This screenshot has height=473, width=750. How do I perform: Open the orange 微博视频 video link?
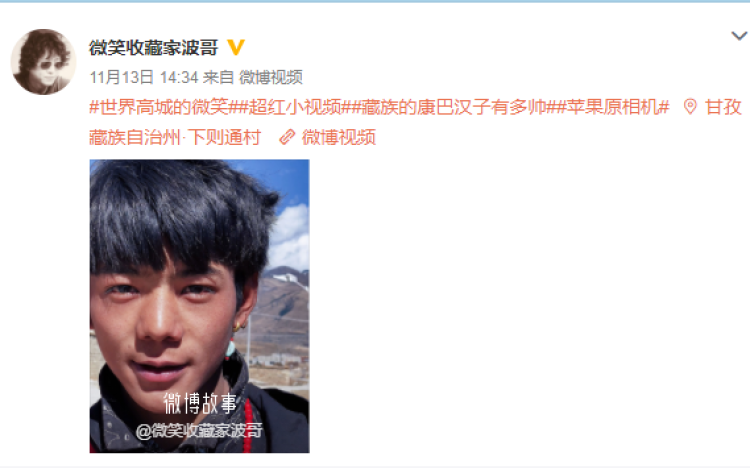(339, 137)
